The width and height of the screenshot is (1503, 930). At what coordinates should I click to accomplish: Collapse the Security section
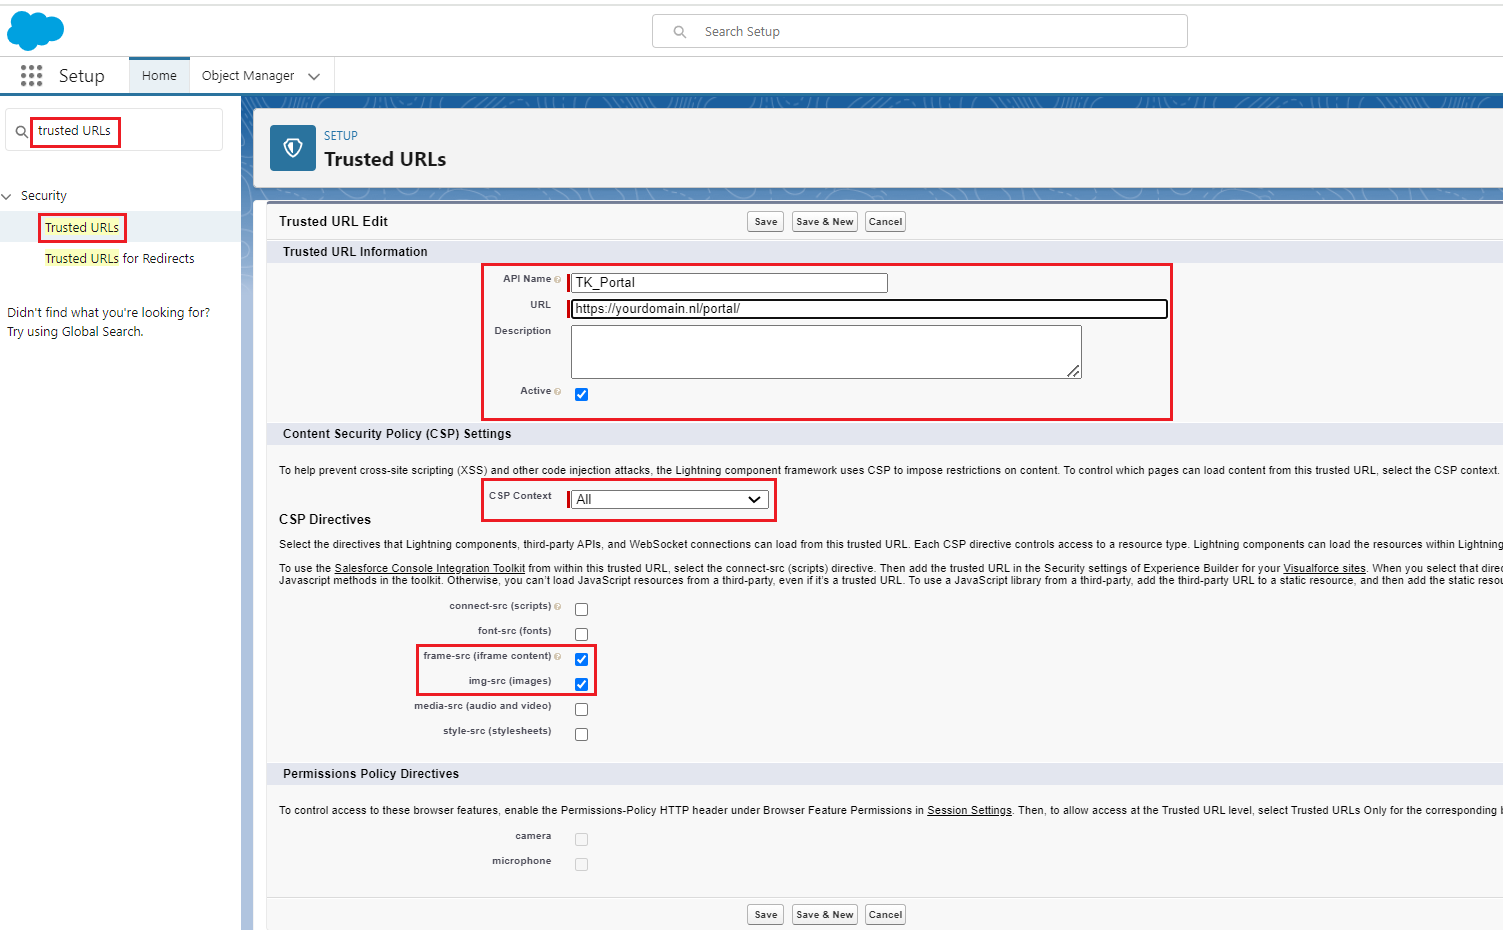7,196
